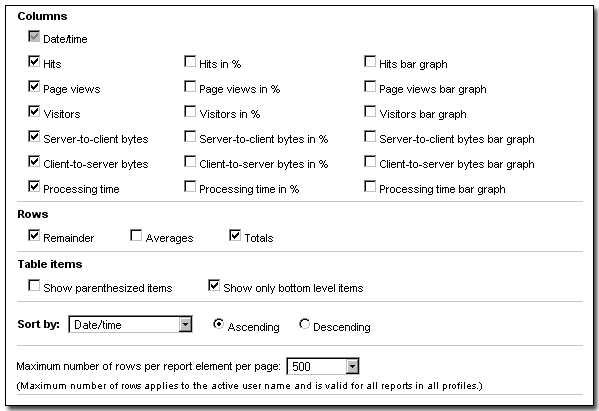Check Show parenthesized items option
Image resolution: width=599 pixels, height=411 pixels.
pyautogui.click(x=34, y=286)
